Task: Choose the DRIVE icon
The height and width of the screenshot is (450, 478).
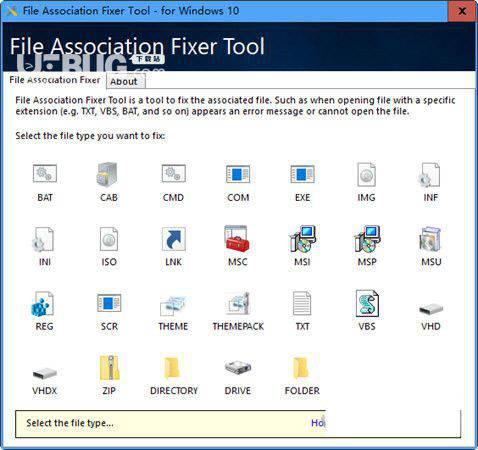Action: click(x=238, y=367)
